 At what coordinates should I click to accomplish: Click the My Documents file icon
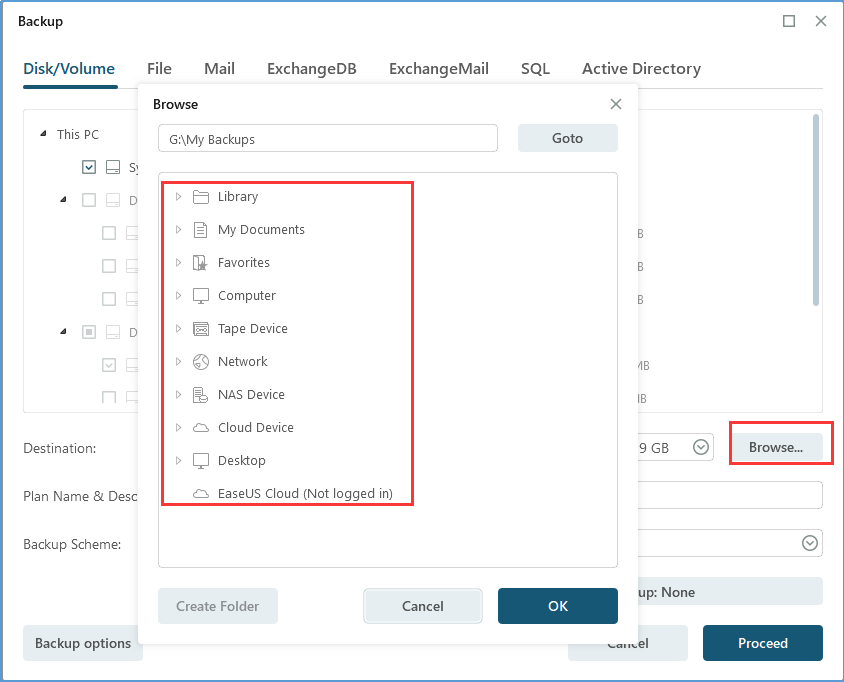click(201, 230)
